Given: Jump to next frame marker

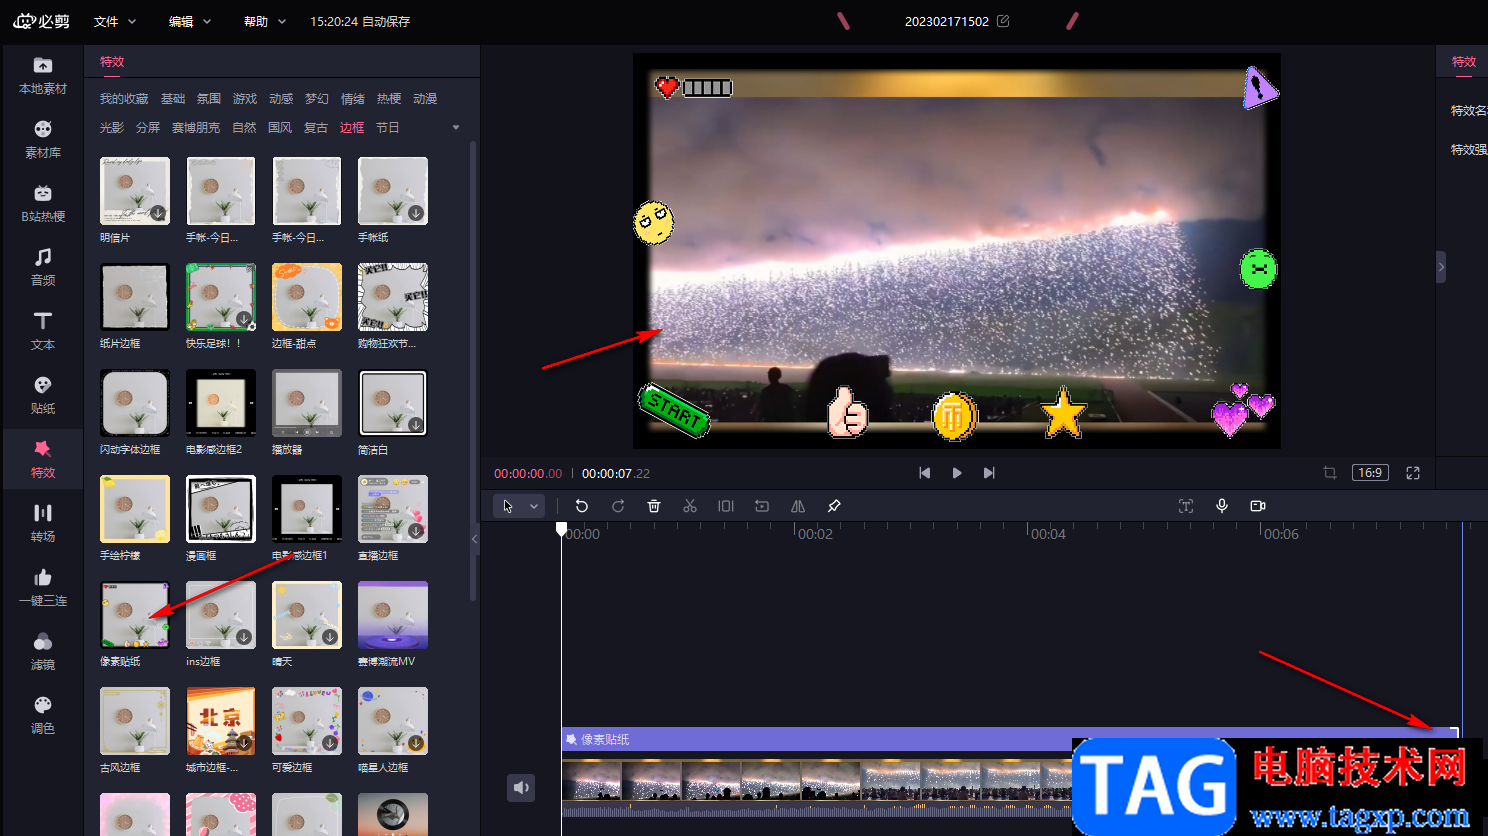Looking at the screenshot, I should (989, 473).
